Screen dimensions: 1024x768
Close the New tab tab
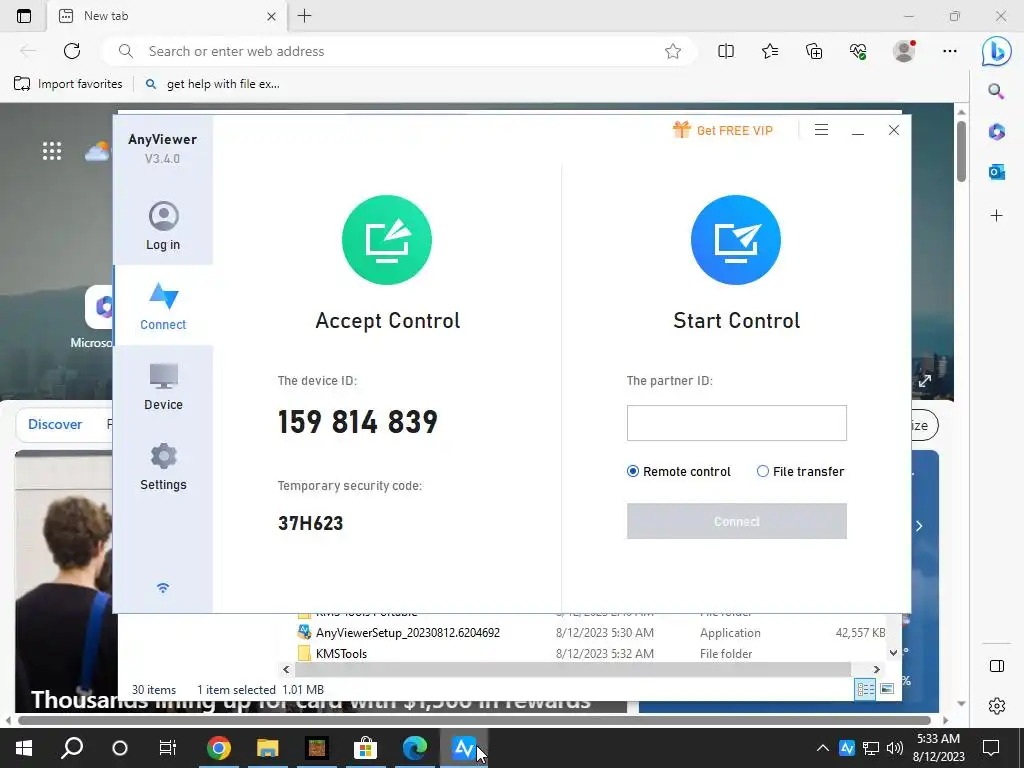coord(272,16)
